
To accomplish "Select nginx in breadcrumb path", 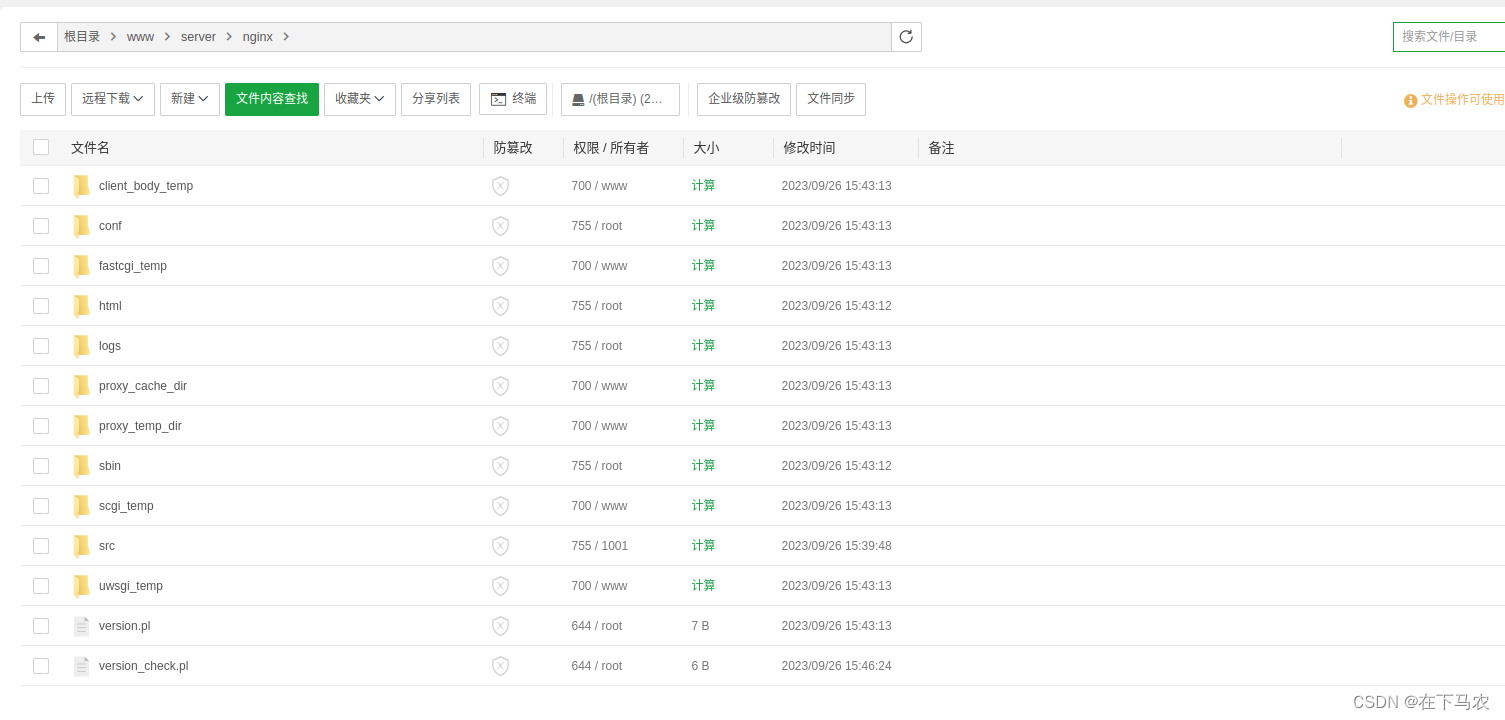I will (x=257, y=37).
